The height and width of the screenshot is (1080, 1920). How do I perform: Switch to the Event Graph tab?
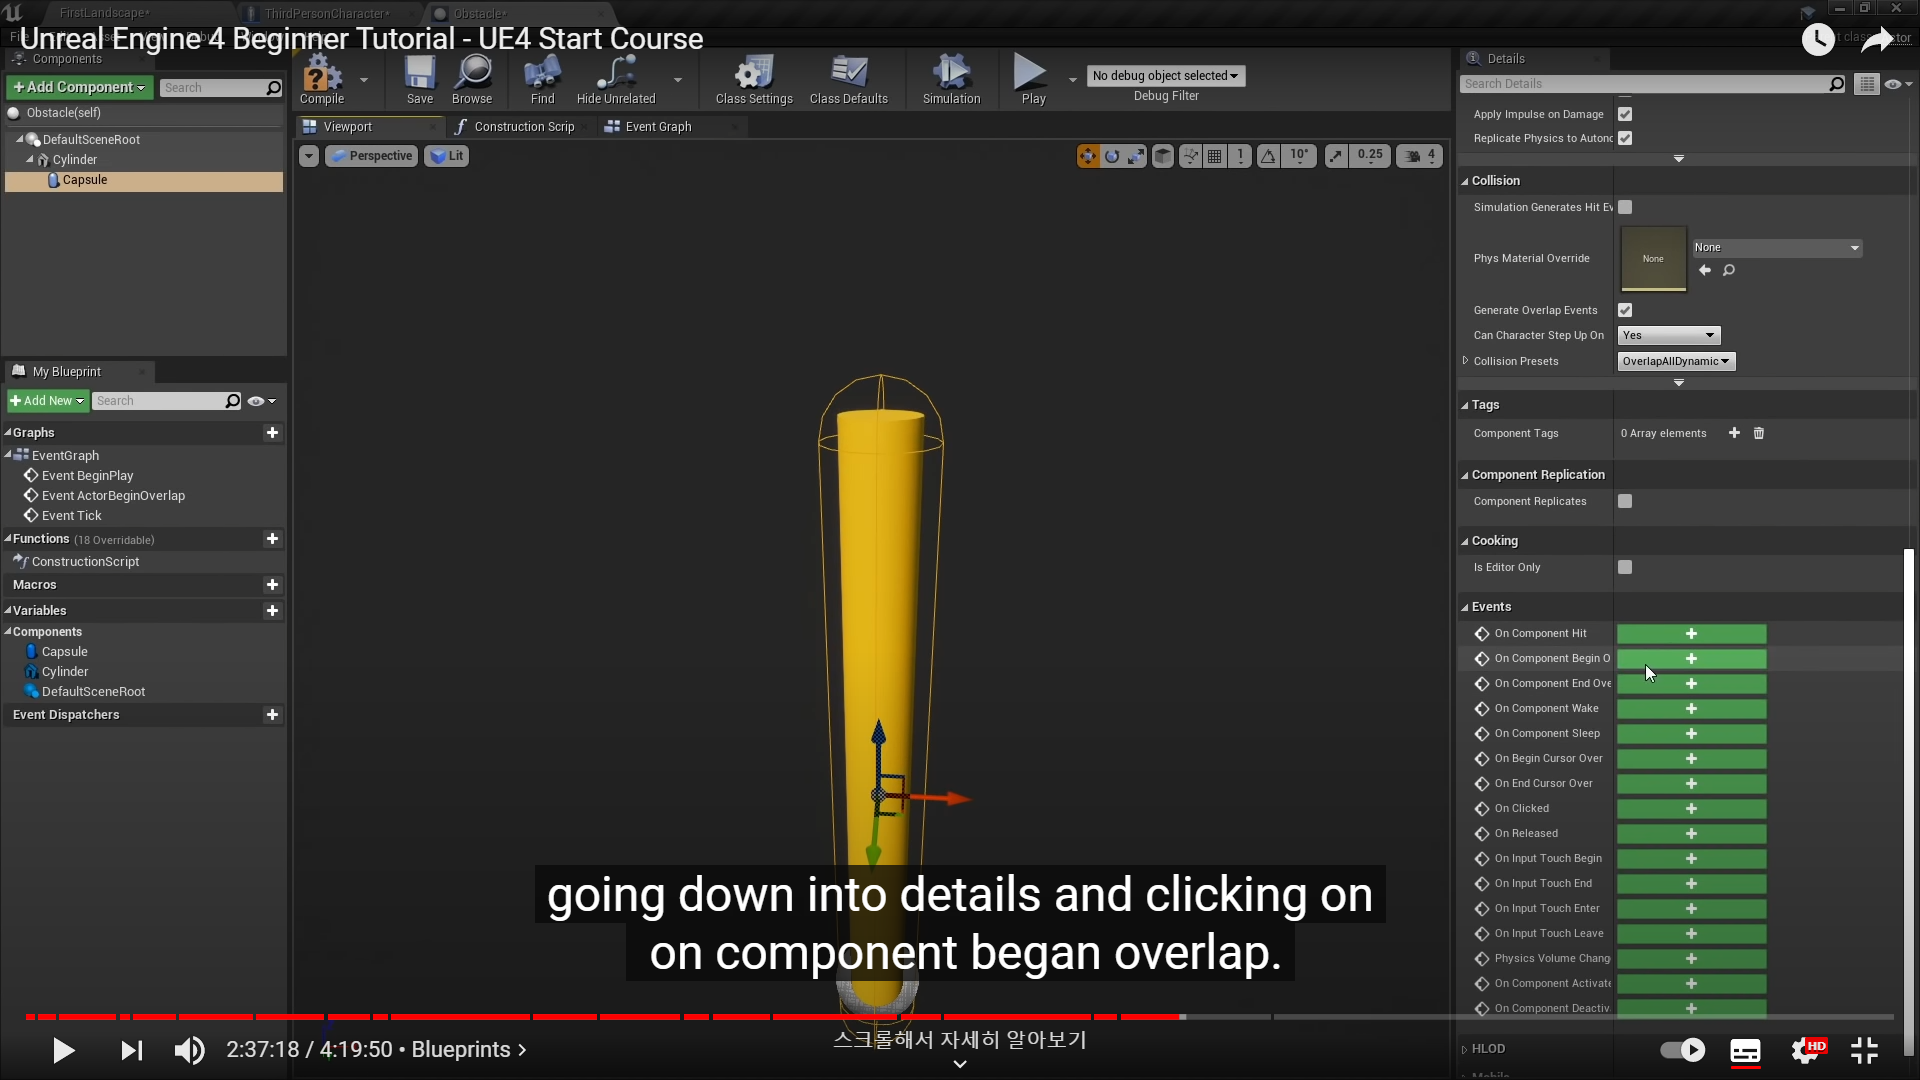[657, 127]
